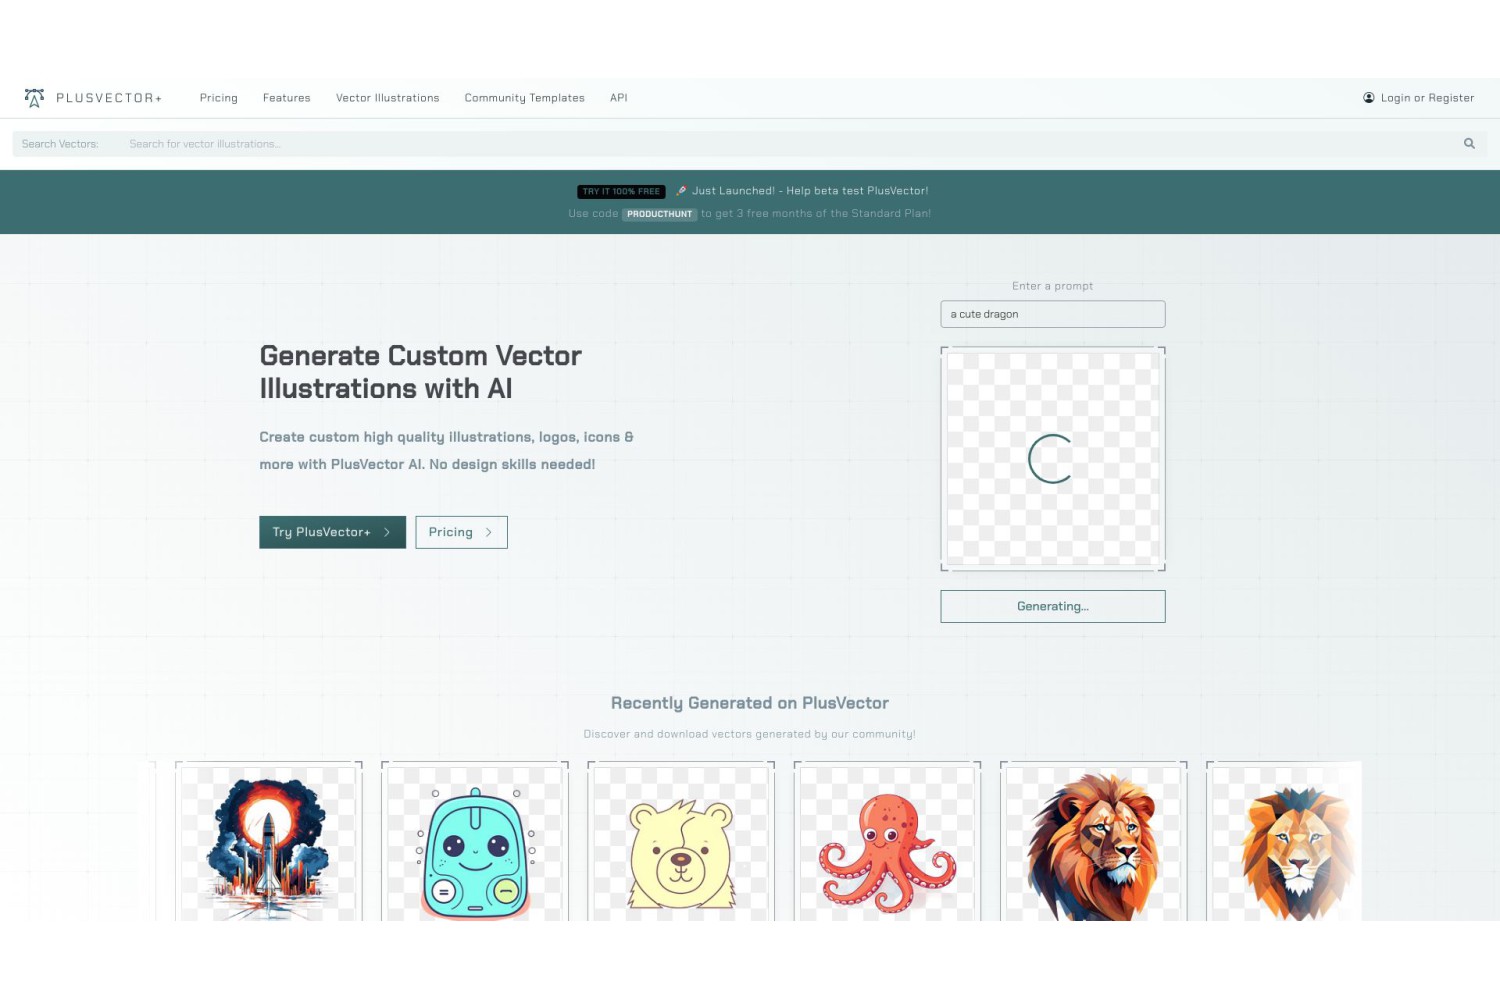Click the PlusVector logo icon
Viewport: 1500px width, 1000px height.
click(x=35, y=97)
